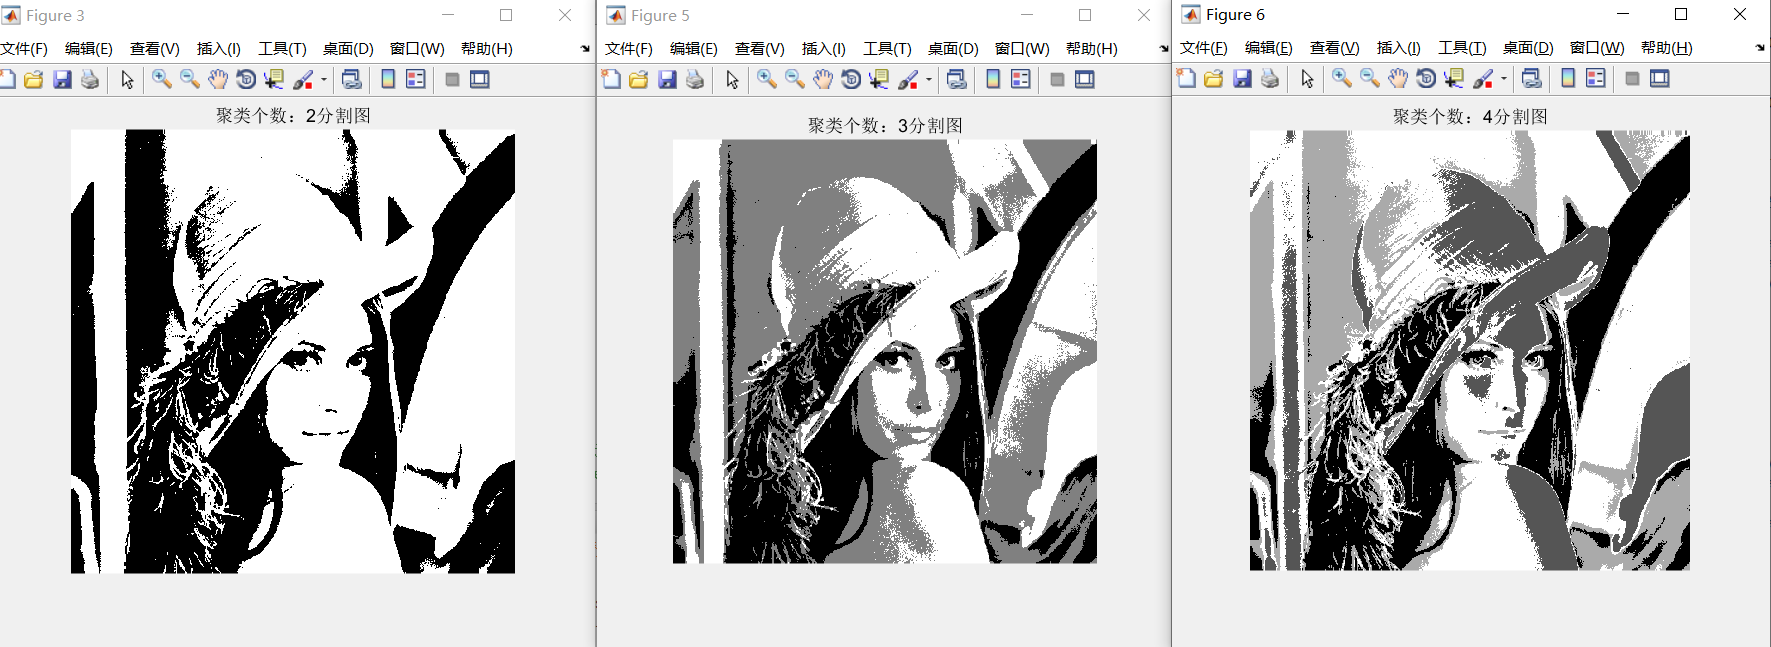
Task: Click the 3-cluster segmented image in Figure 5
Action: (885, 351)
